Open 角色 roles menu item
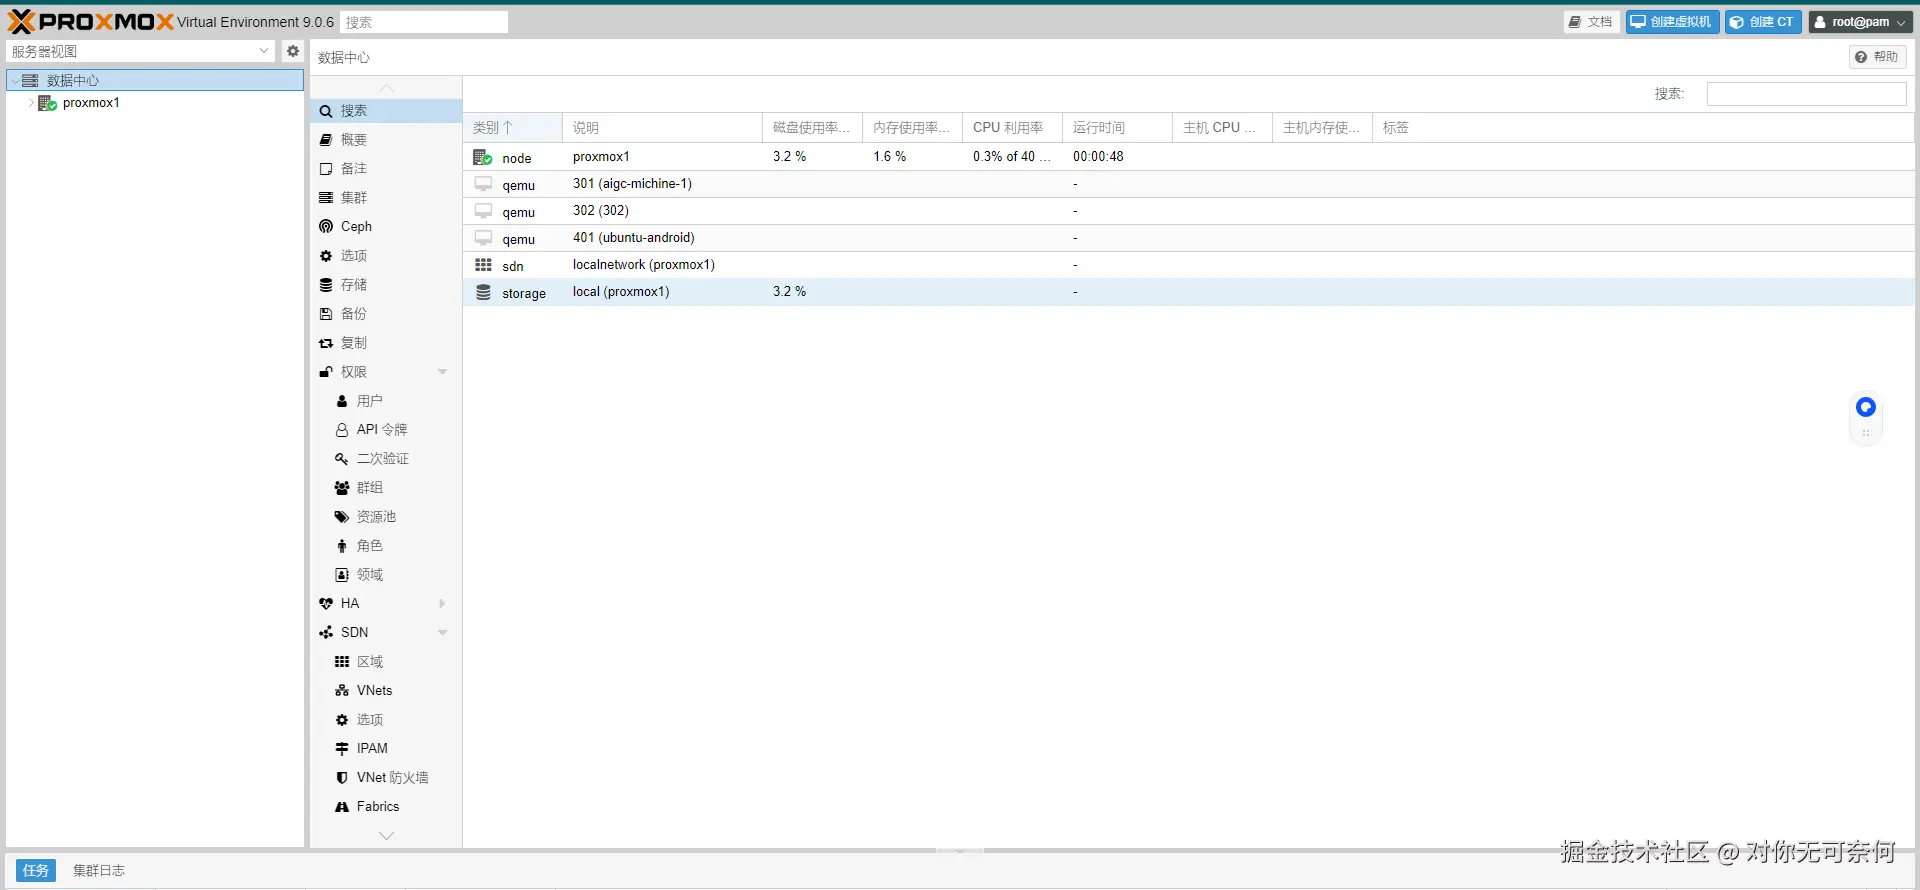Screen dimensions: 1920x890 click(386, 546)
